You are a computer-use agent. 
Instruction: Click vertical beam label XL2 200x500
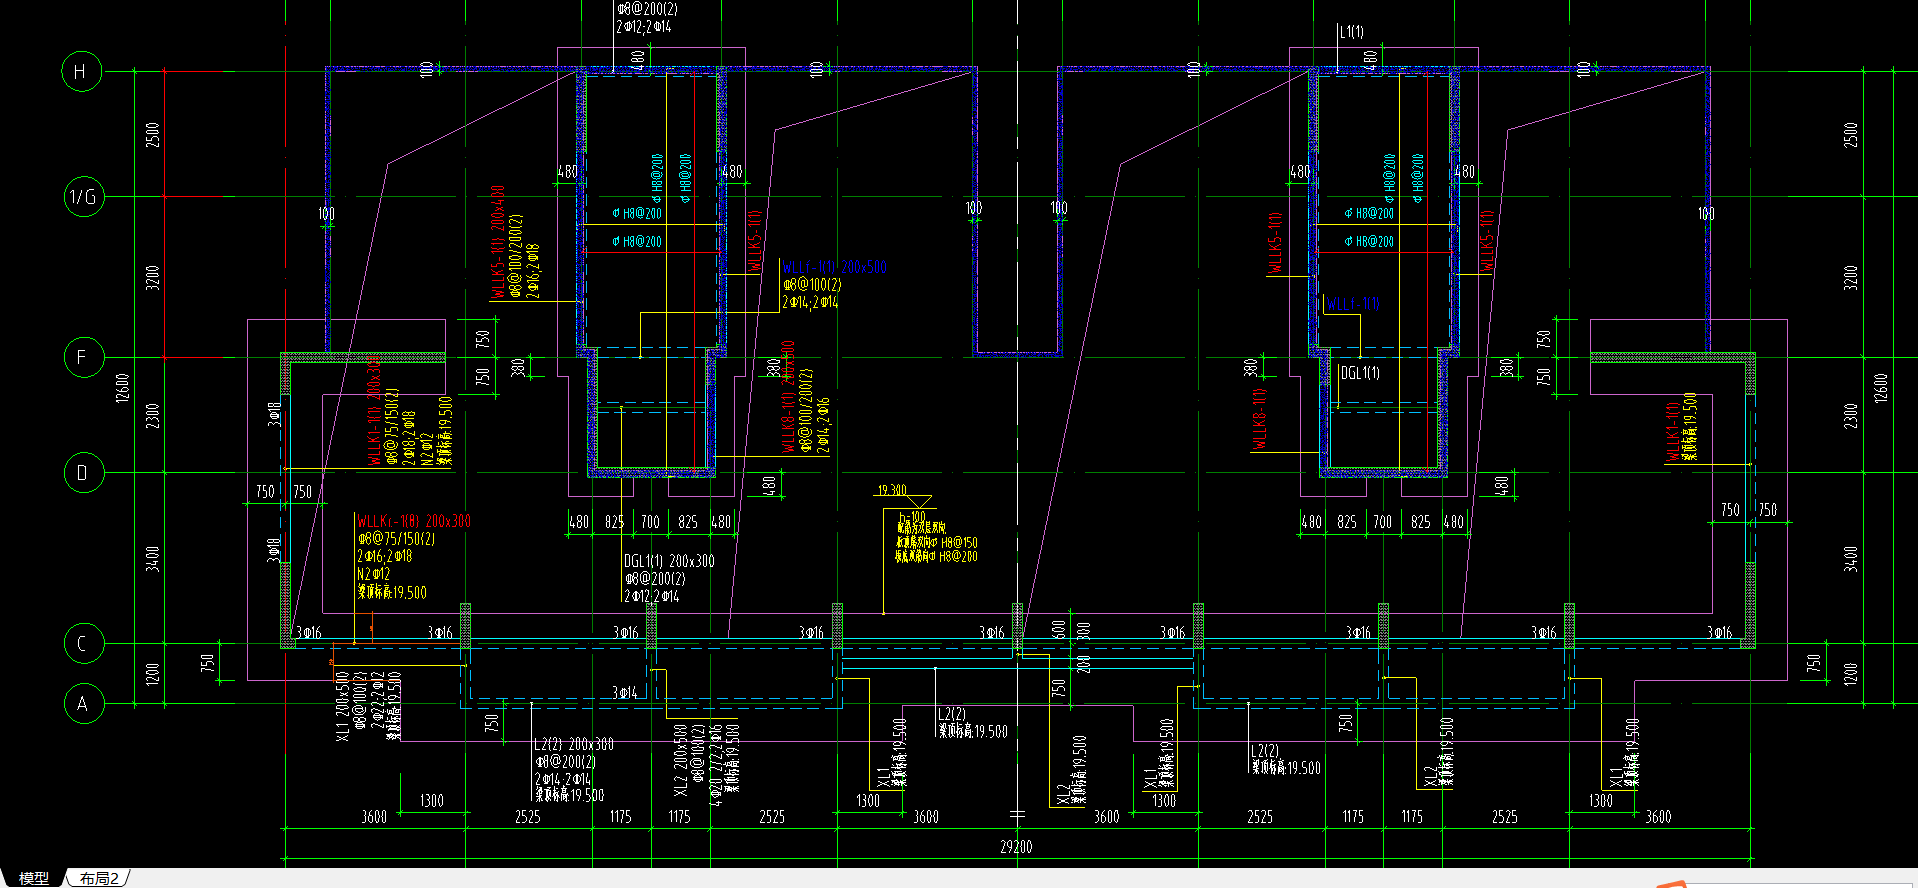681,760
